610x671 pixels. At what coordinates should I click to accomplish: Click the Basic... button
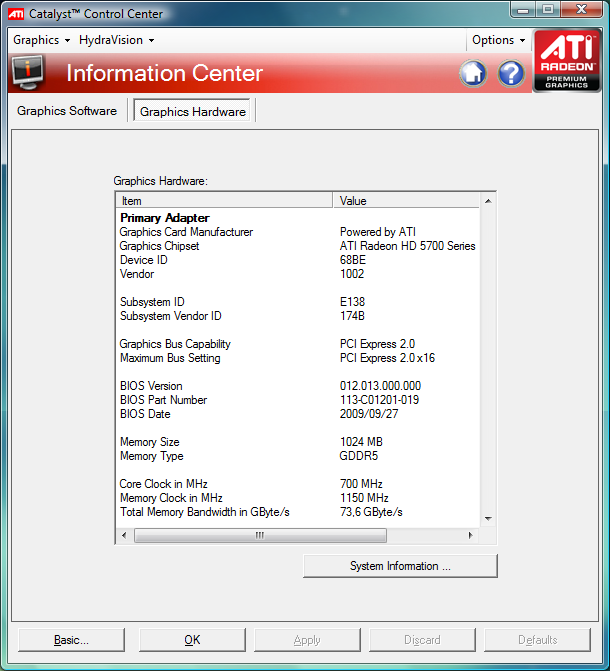pos(71,640)
